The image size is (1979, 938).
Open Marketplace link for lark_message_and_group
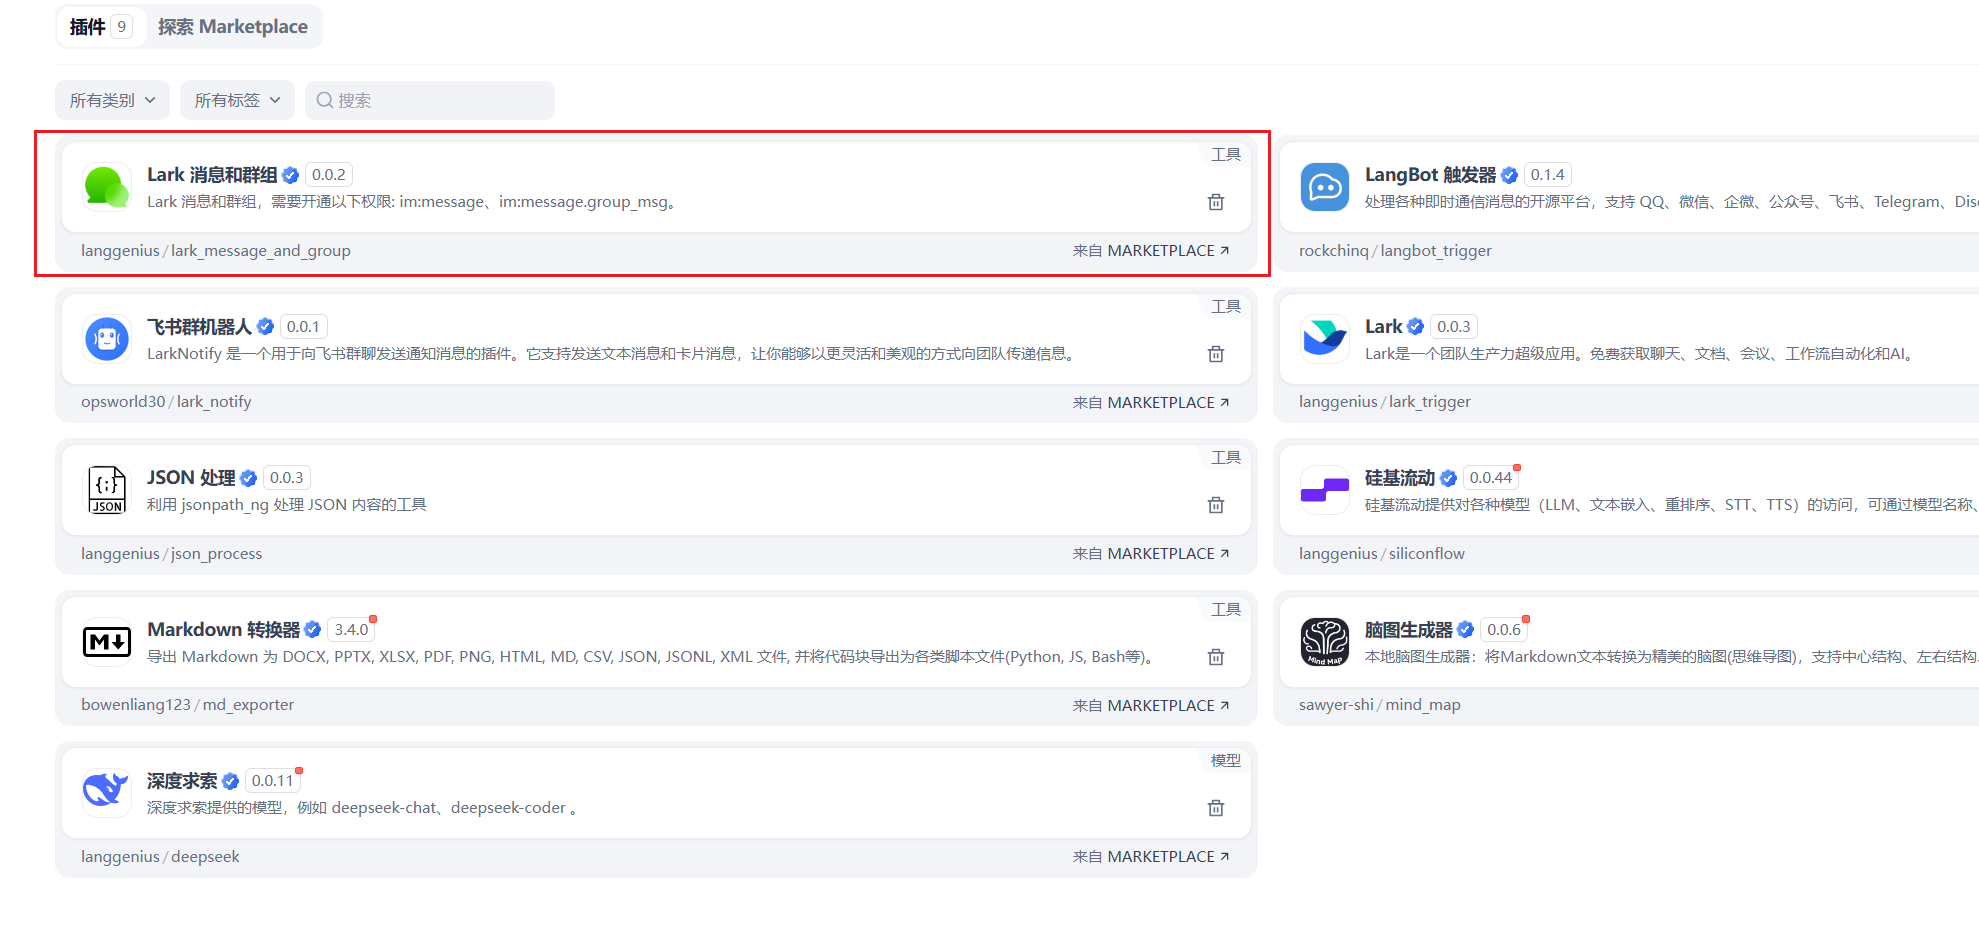pyautogui.click(x=1151, y=251)
